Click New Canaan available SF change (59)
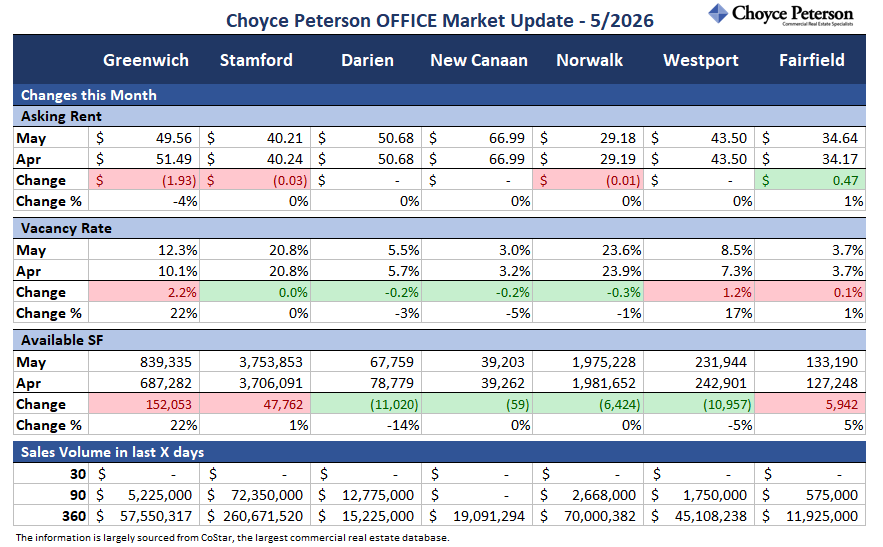883x547 pixels. pyautogui.click(x=517, y=405)
